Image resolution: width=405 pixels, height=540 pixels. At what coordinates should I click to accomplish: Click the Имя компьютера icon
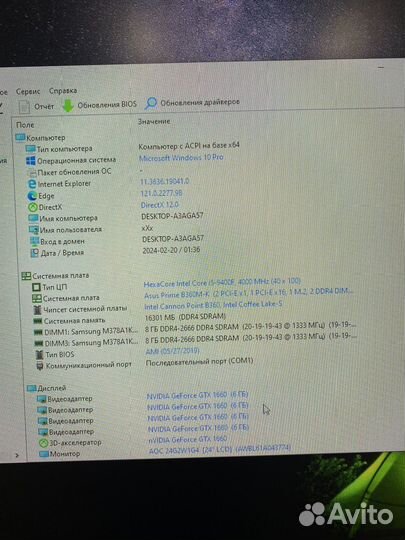tap(33, 219)
